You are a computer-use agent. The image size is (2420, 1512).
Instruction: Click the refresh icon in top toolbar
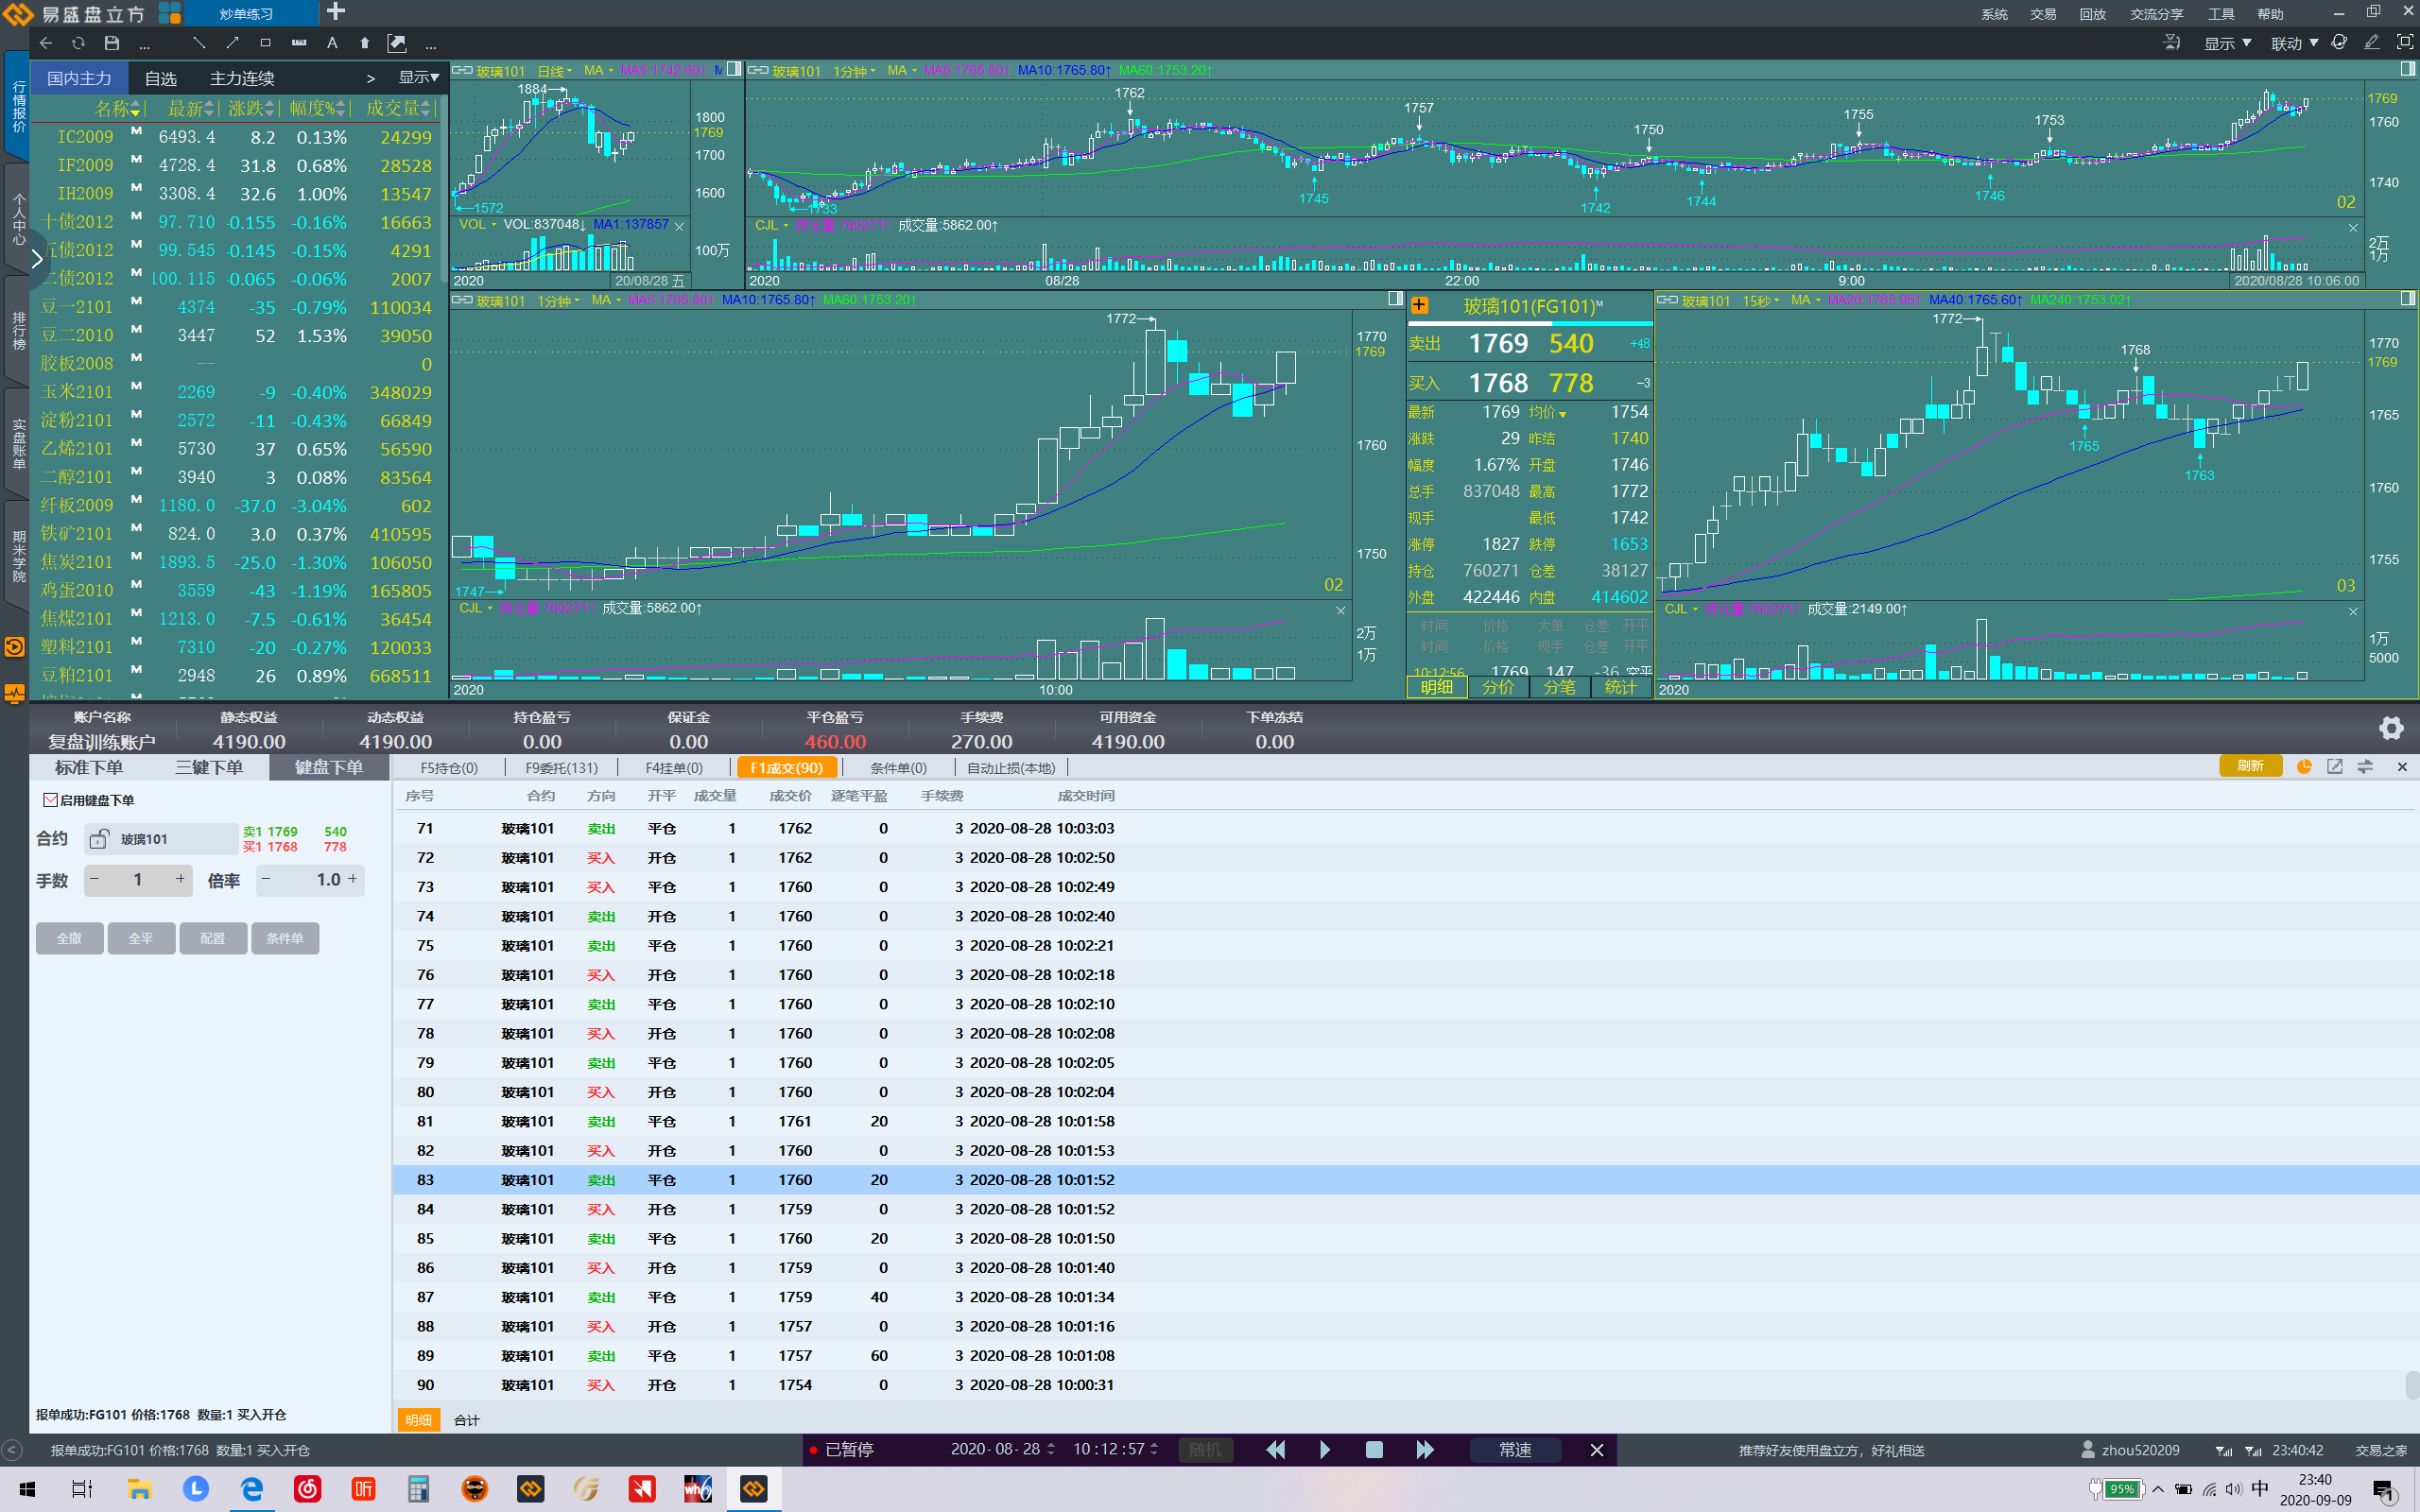78,43
